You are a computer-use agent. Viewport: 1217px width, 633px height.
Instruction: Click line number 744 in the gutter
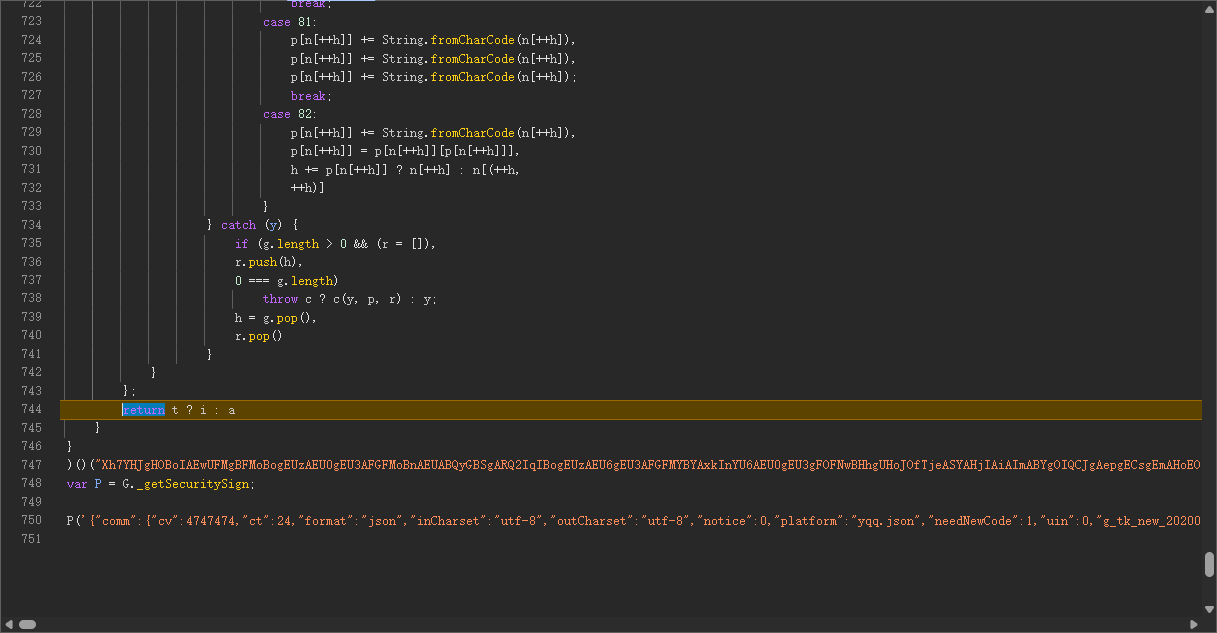click(31, 409)
